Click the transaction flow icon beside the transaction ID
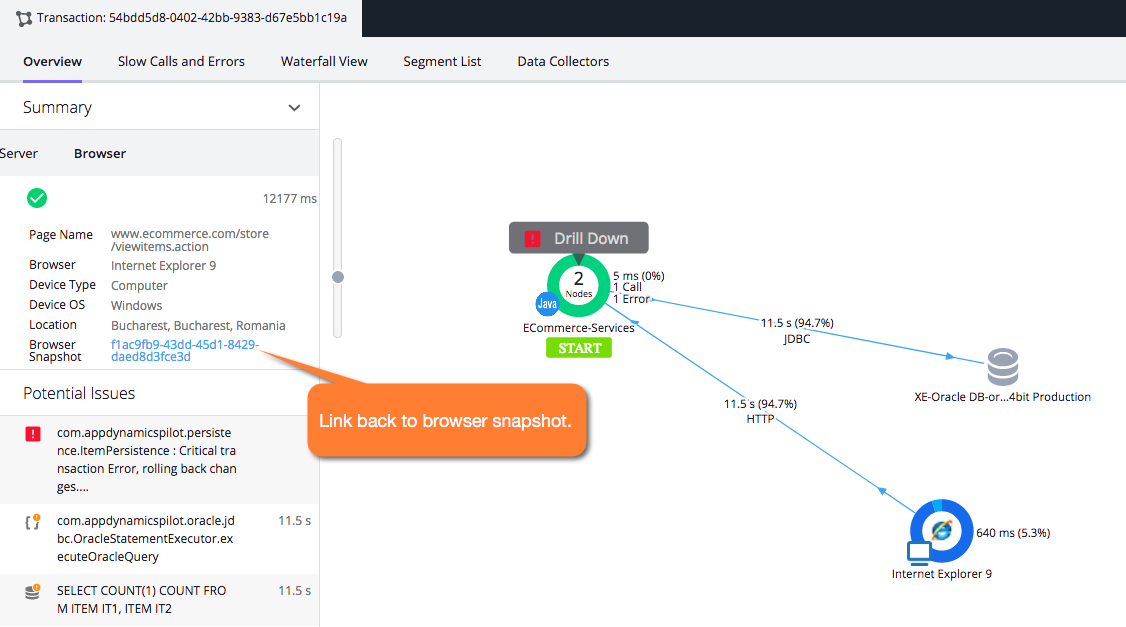Screen dimensions: 1126x627 click(24, 19)
